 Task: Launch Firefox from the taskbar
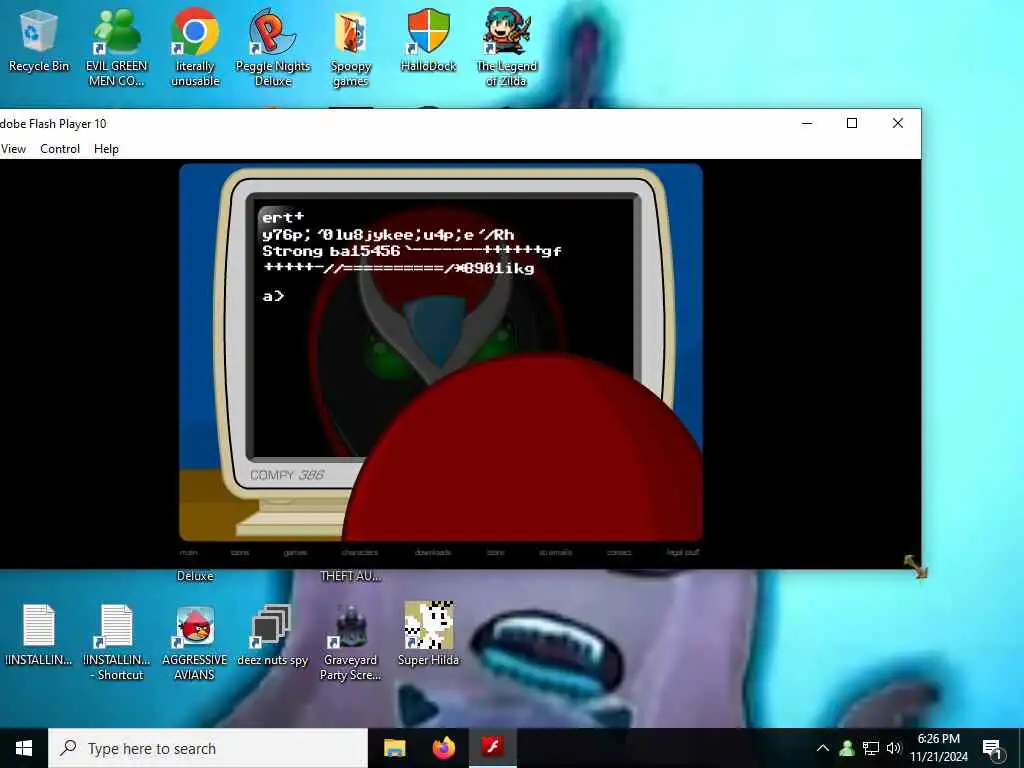pos(444,748)
